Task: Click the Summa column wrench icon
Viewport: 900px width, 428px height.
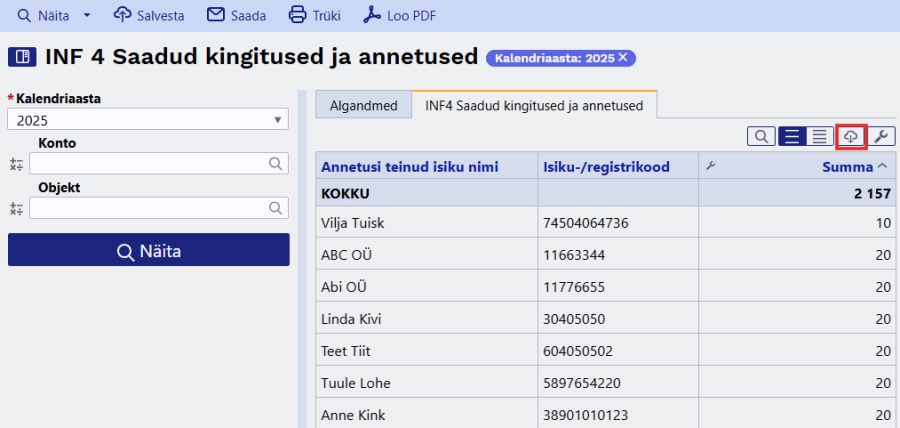Action: [711, 166]
